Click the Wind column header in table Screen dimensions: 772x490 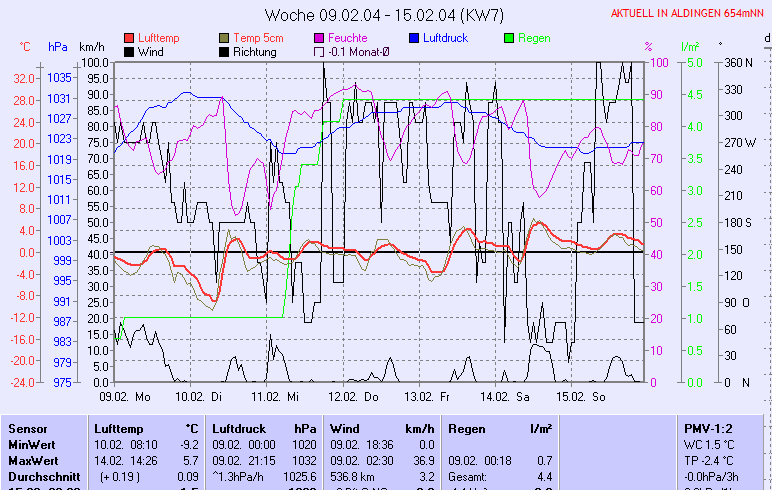point(344,427)
